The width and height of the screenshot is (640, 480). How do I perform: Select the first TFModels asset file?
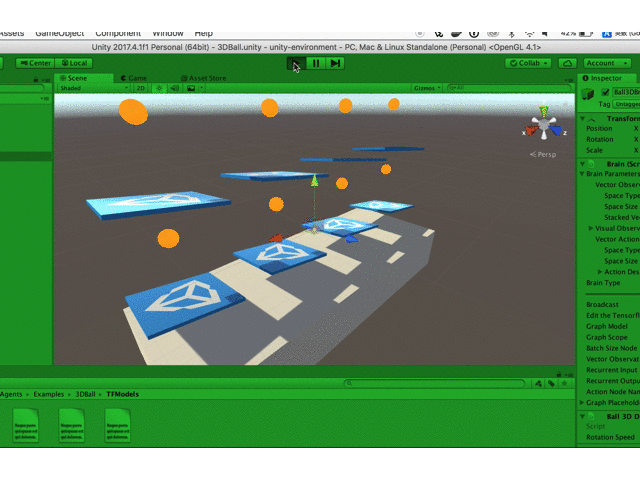pos(26,425)
